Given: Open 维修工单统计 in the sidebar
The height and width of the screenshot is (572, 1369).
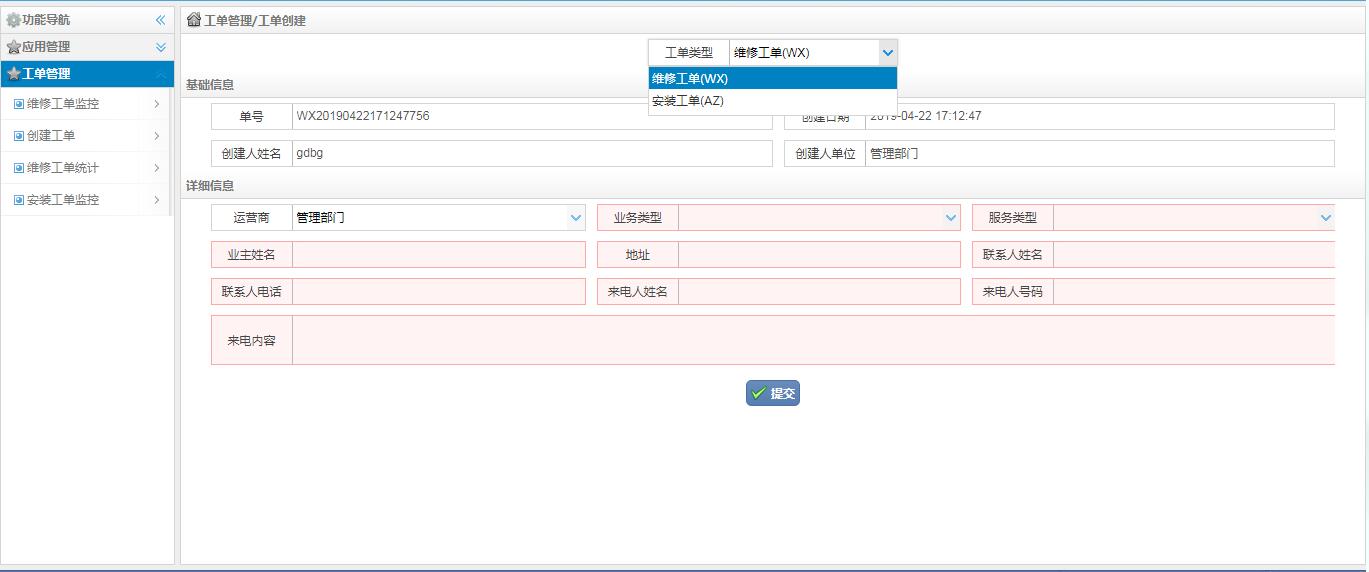Looking at the screenshot, I should [63, 168].
